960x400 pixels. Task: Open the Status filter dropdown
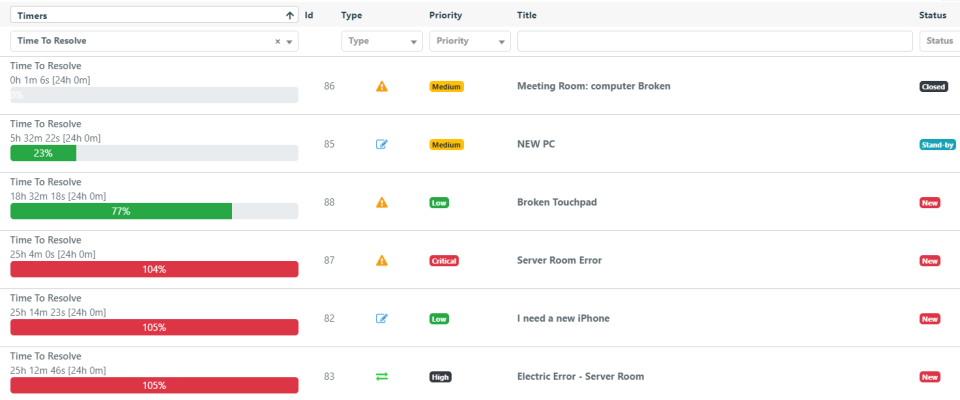click(938, 42)
